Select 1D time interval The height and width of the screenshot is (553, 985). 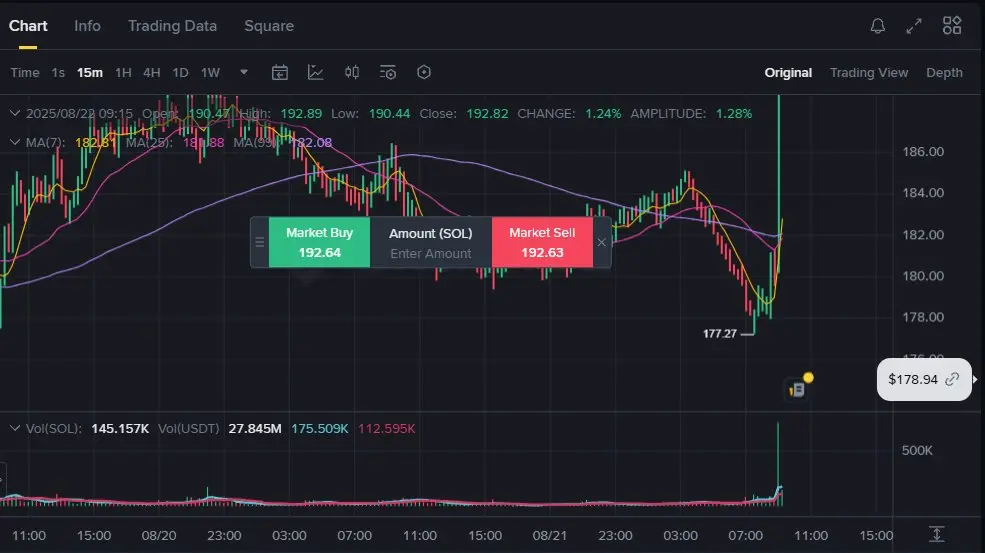[180, 72]
